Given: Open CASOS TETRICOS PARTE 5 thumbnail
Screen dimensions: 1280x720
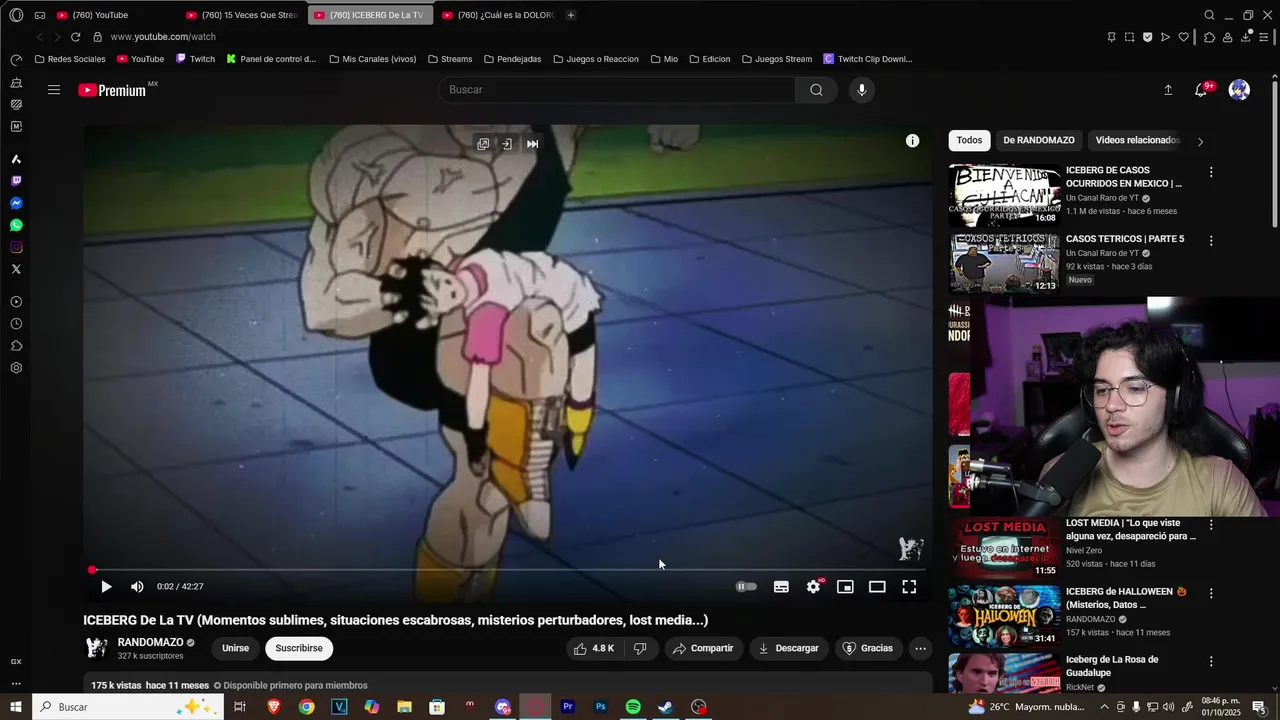Looking at the screenshot, I should [x=1004, y=263].
